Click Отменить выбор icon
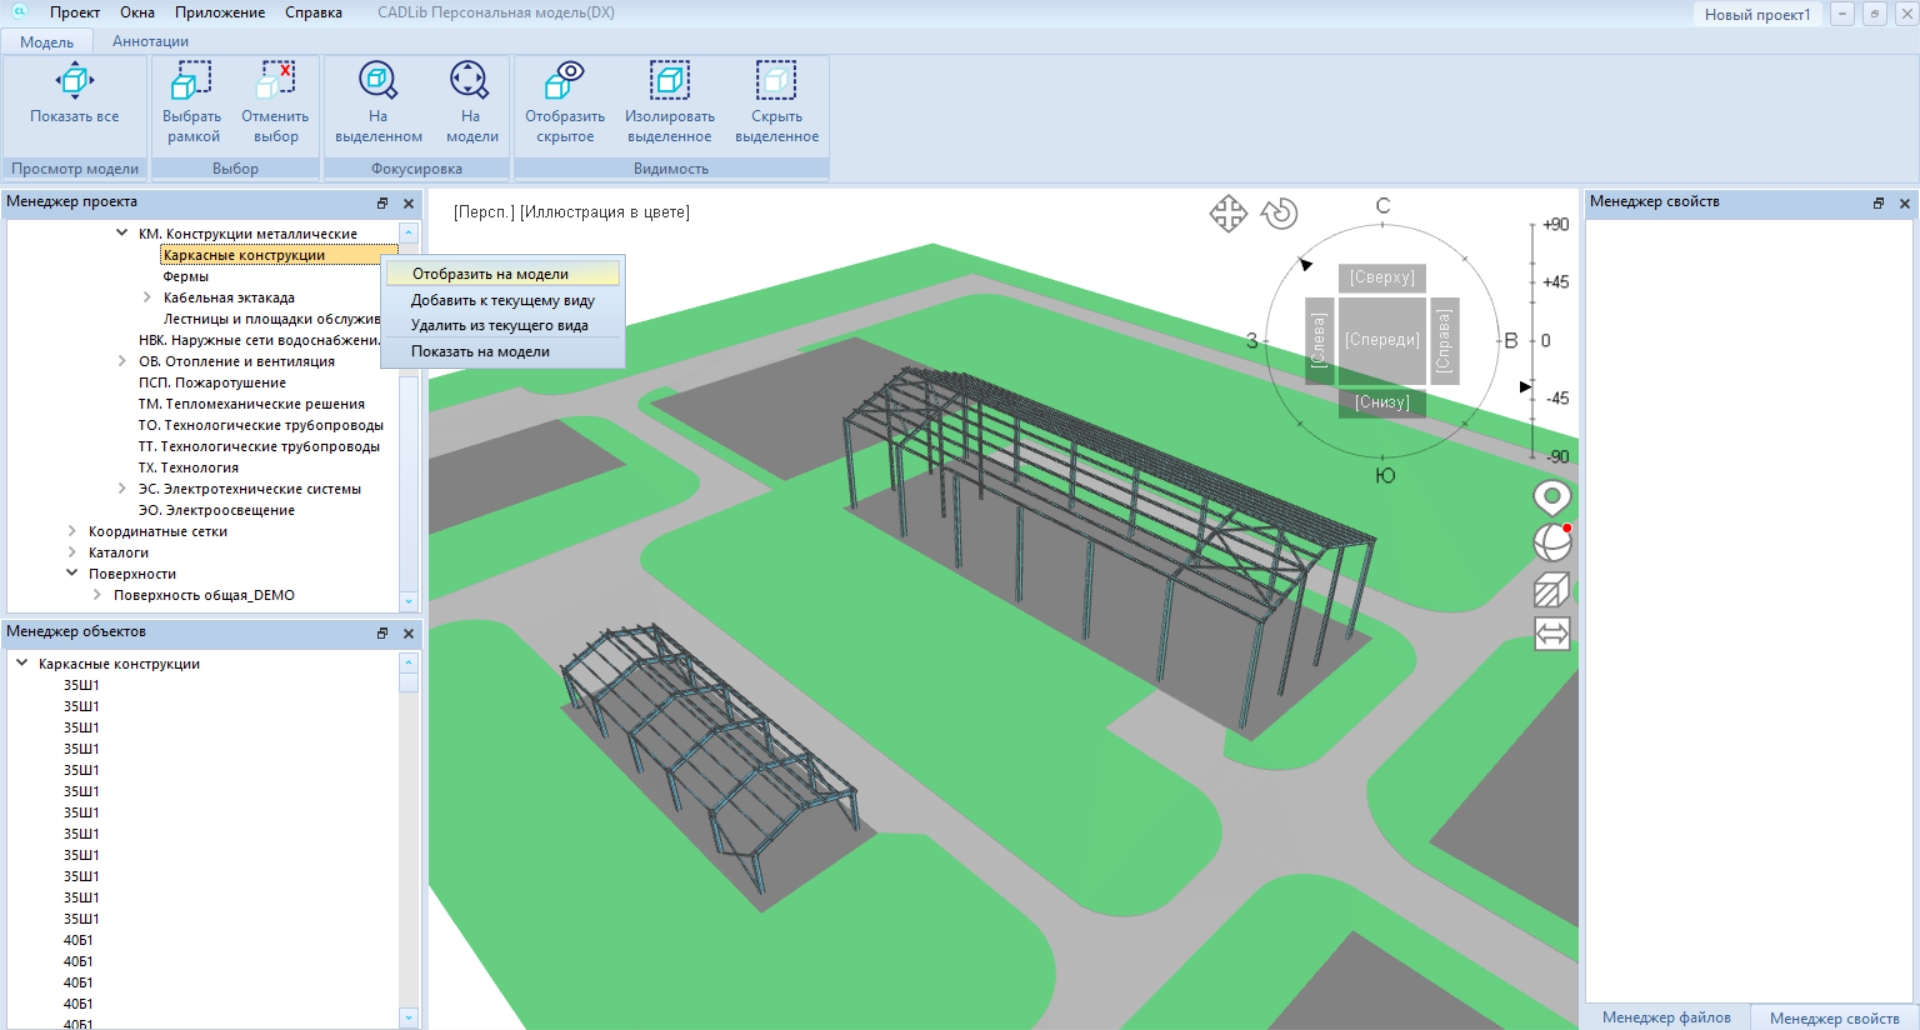This screenshot has height=1030, width=1920. 276,81
